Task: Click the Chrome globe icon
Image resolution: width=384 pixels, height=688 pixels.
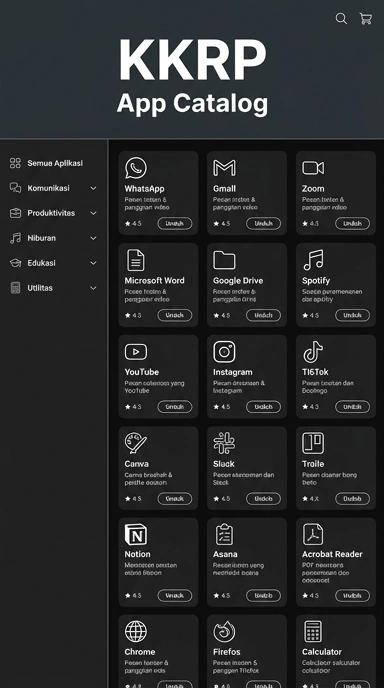Action: 136,631
